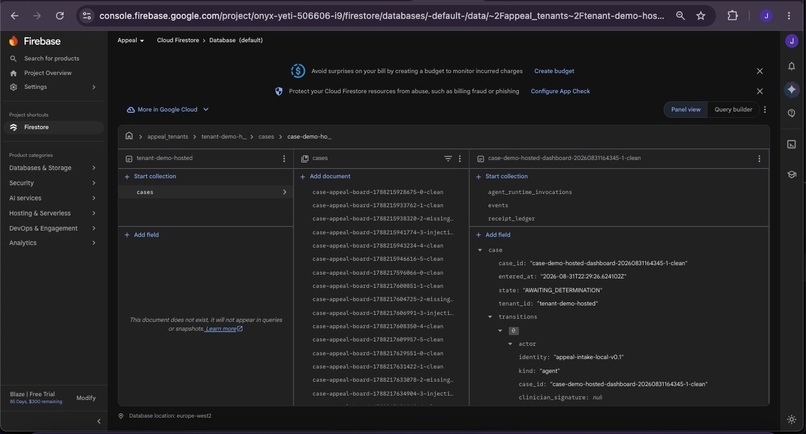Reload the page with refresh icon
The width and height of the screenshot is (806, 434).
coord(60,16)
